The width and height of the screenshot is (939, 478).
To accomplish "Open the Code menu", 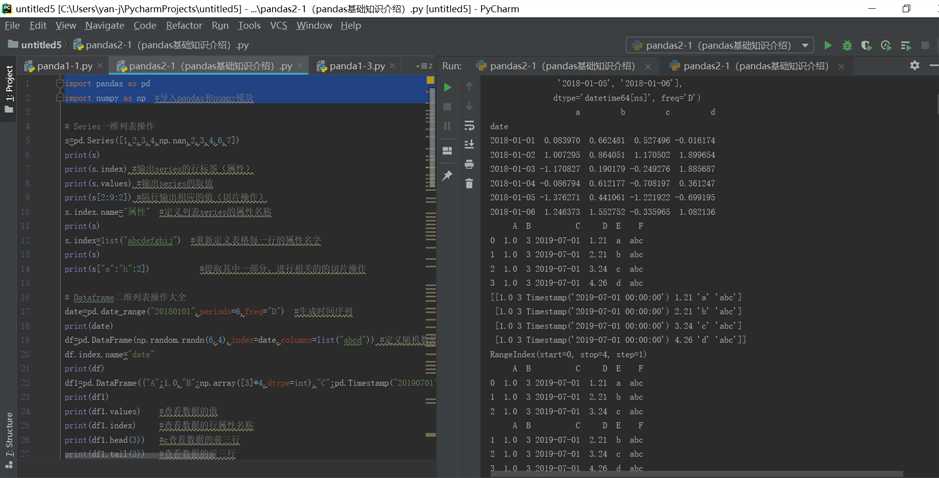I will (x=145, y=25).
